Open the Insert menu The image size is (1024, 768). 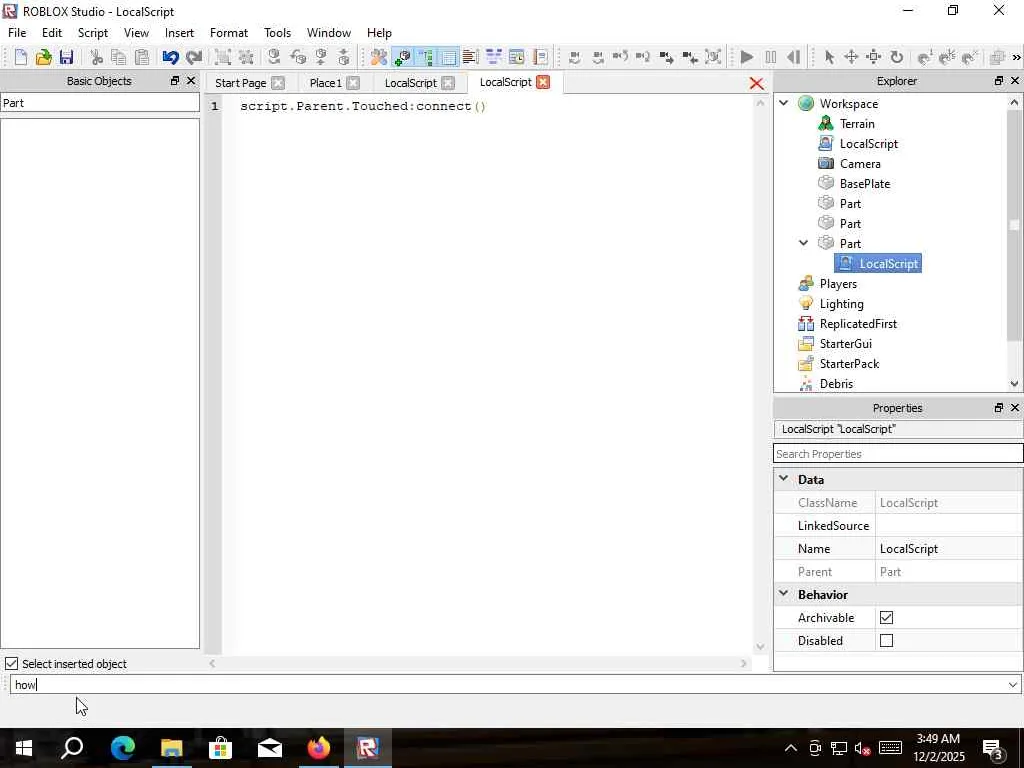pyautogui.click(x=179, y=33)
